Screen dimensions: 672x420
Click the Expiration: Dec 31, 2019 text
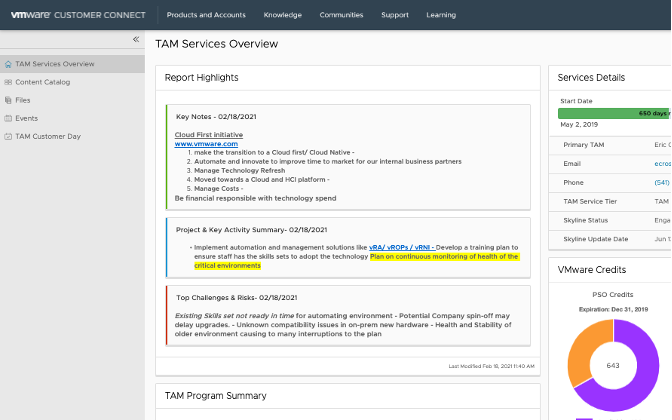(613, 309)
